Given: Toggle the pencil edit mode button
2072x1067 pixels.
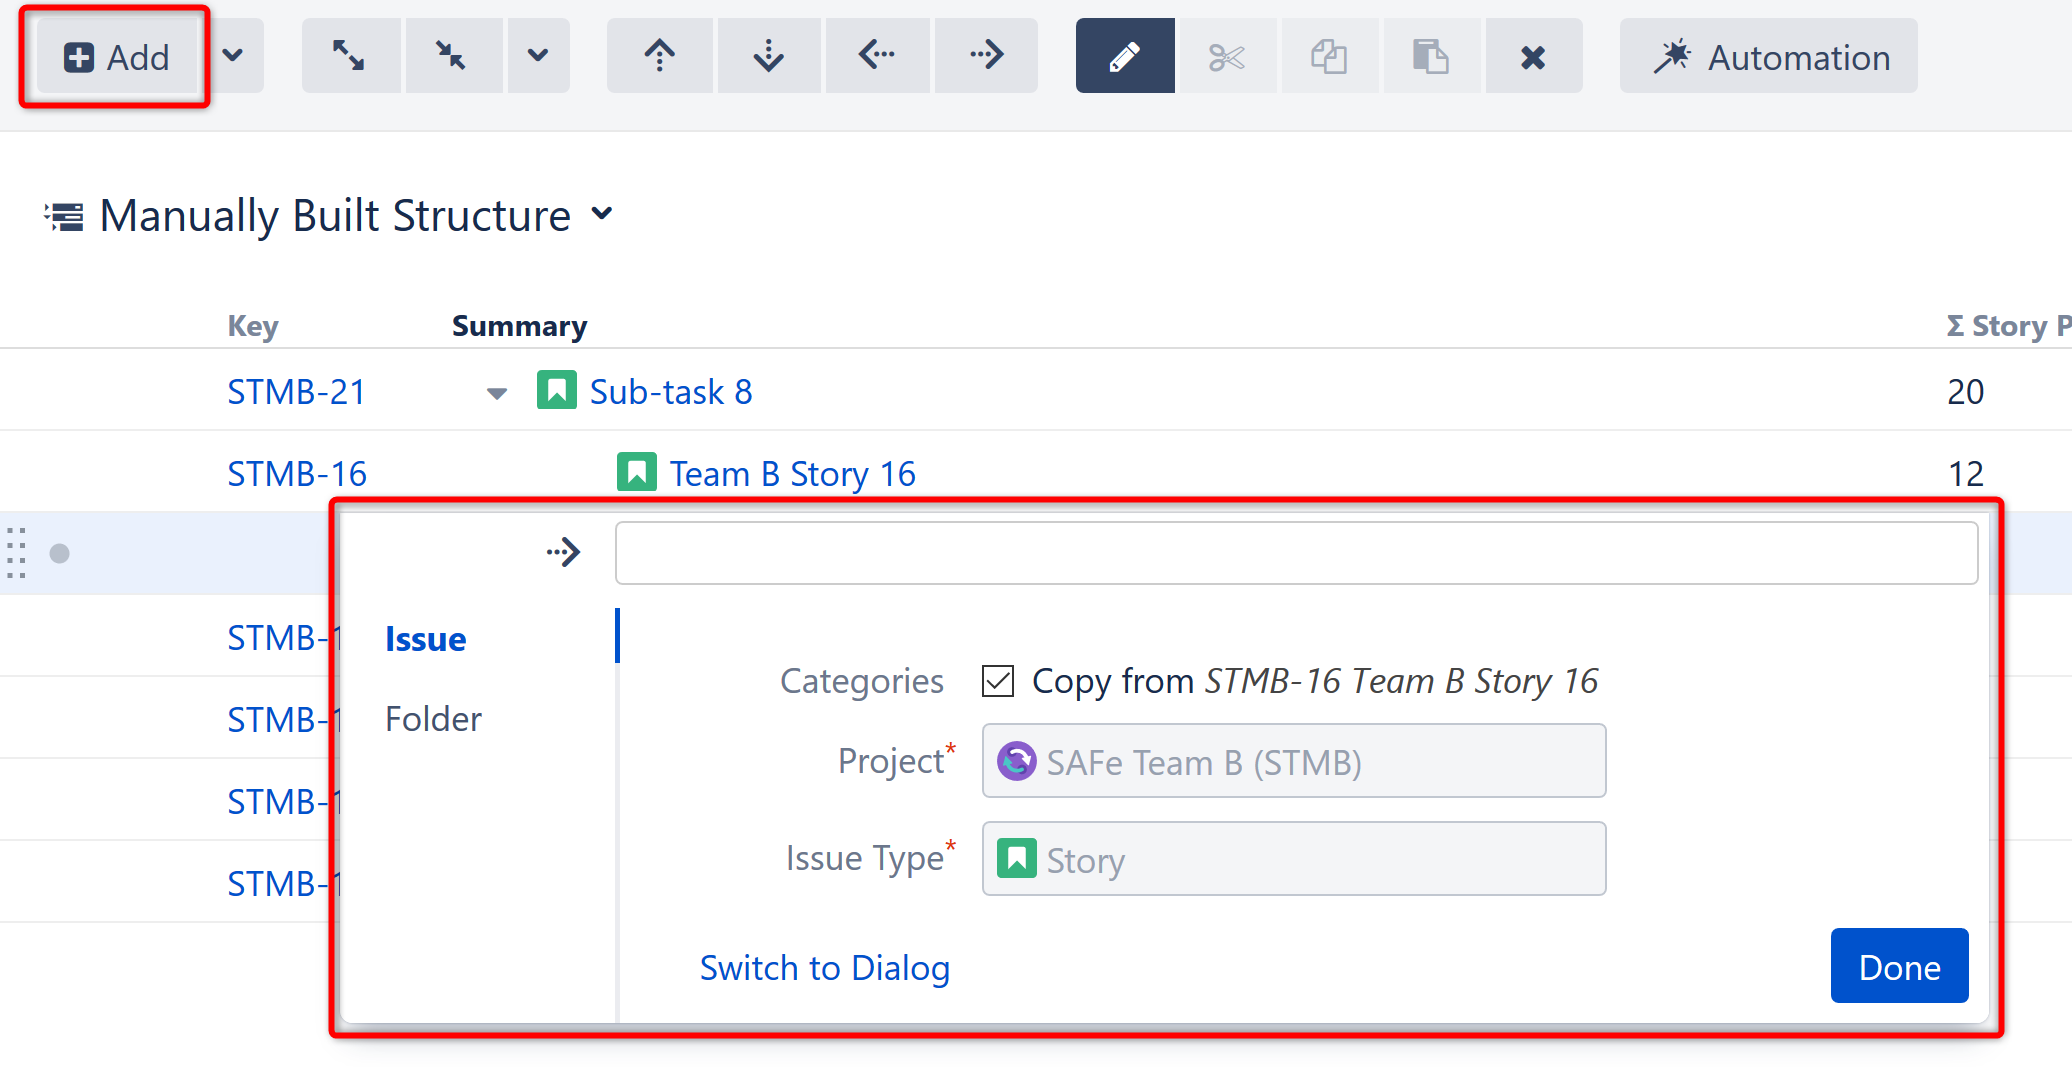Looking at the screenshot, I should tap(1124, 56).
